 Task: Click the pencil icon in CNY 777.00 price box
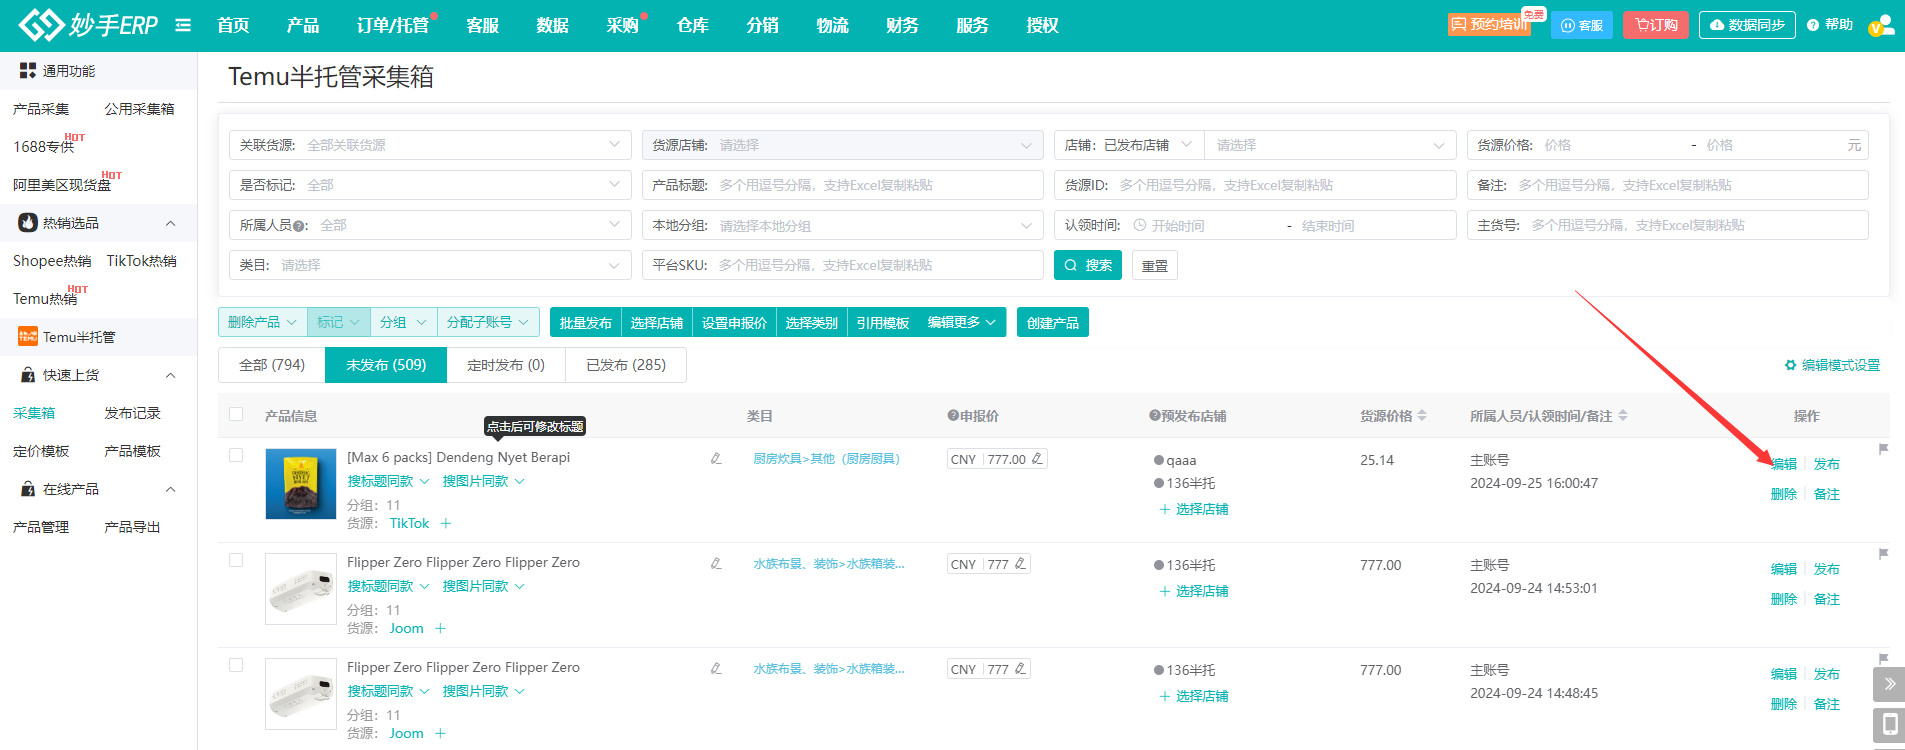pos(1037,459)
